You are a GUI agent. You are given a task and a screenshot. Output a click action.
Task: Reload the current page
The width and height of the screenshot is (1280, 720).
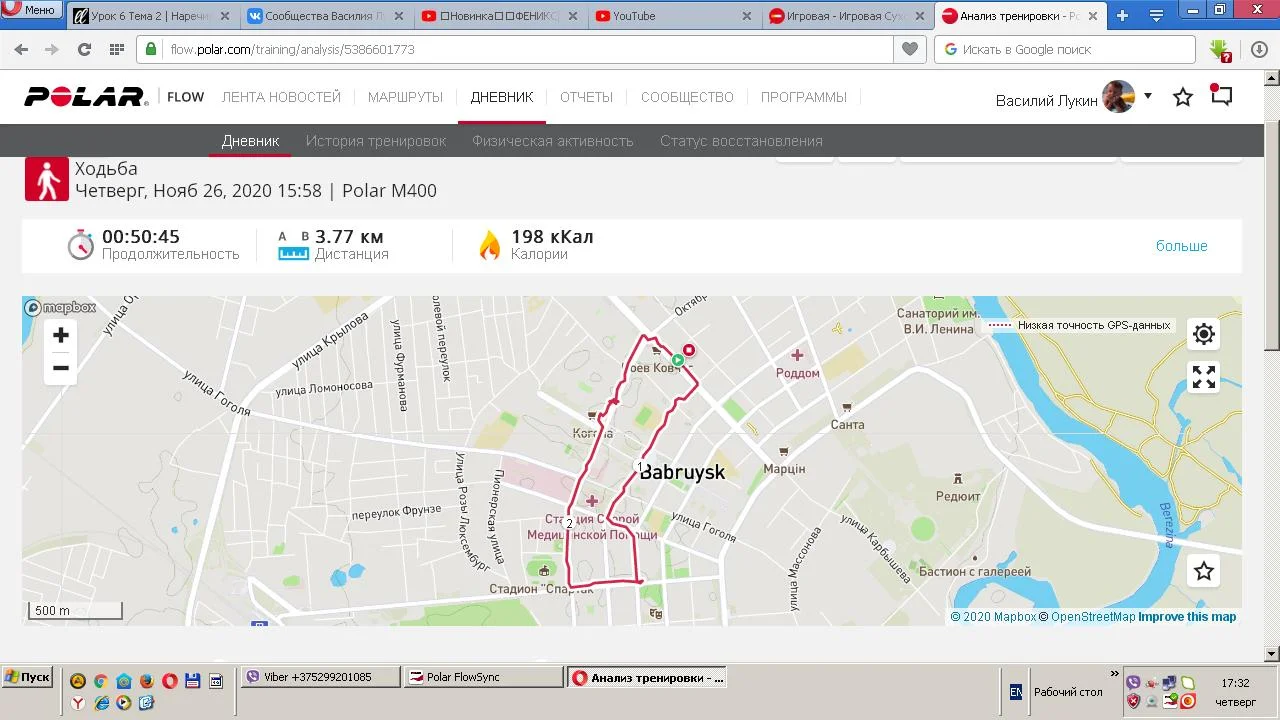pyautogui.click(x=84, y=49)
